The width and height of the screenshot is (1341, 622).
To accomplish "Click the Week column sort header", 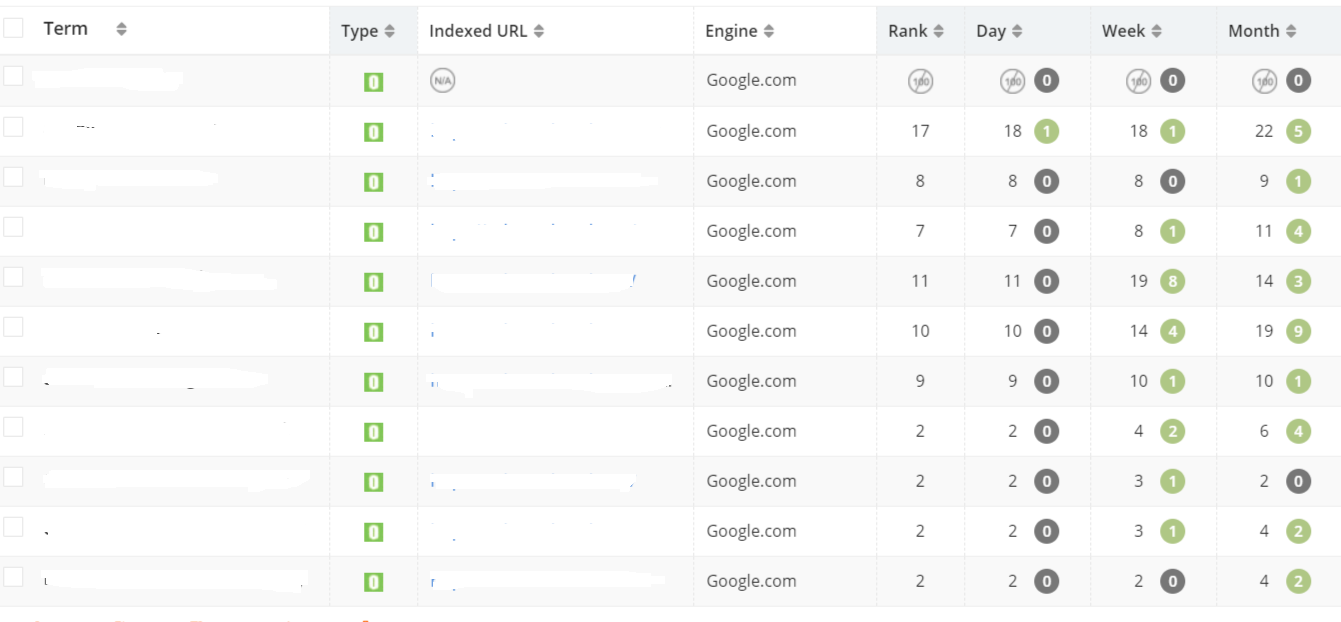I will [x=1132, y=31].
